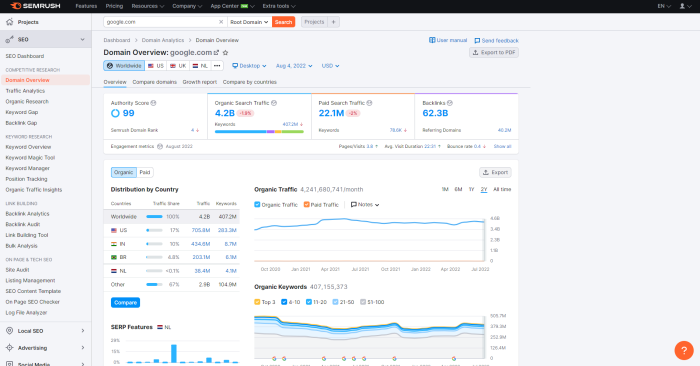The height and width of the screenshot is (366, 700).
Task: Open Send feedback link
Action: 496,41
